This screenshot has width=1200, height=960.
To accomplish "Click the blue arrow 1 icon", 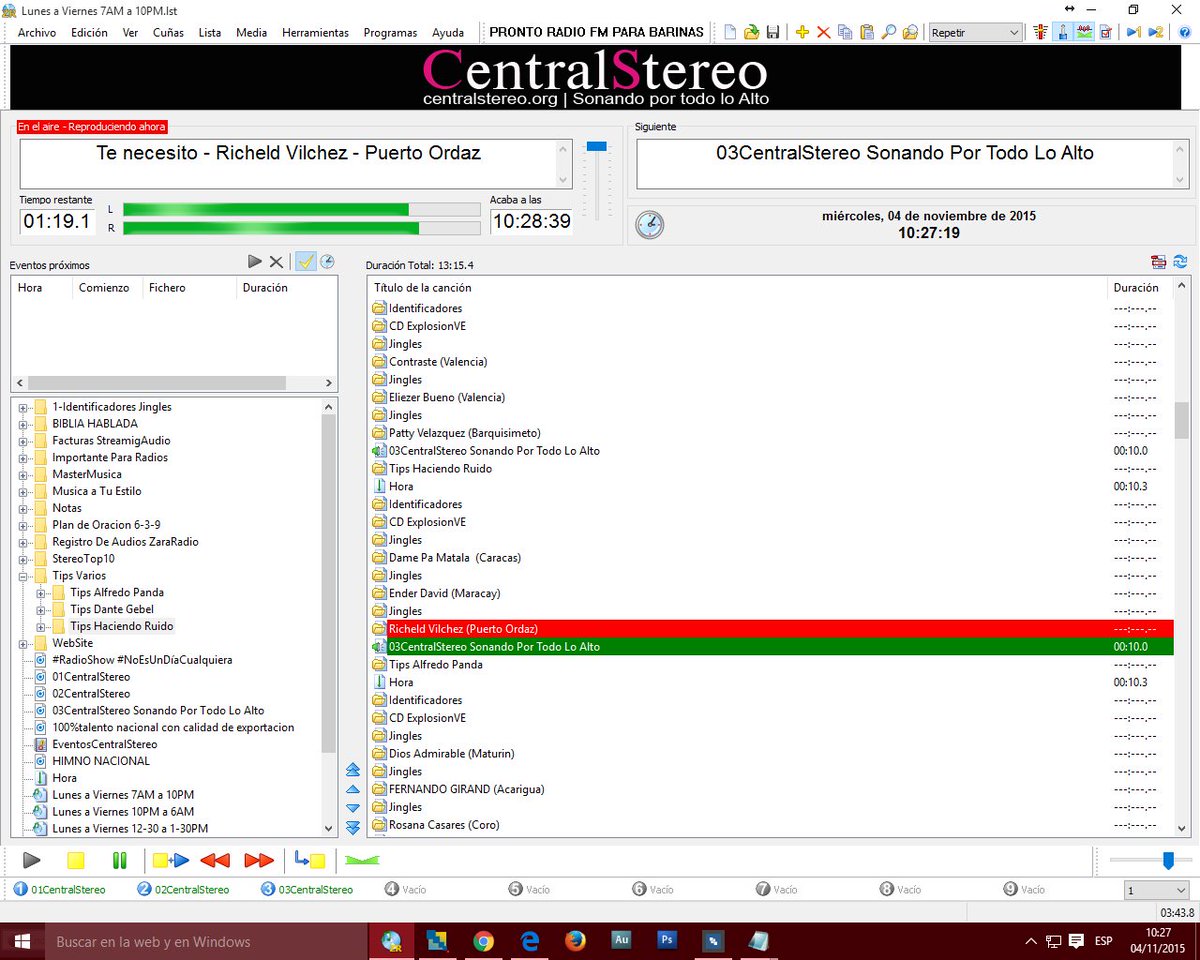I will [1134, 32].
